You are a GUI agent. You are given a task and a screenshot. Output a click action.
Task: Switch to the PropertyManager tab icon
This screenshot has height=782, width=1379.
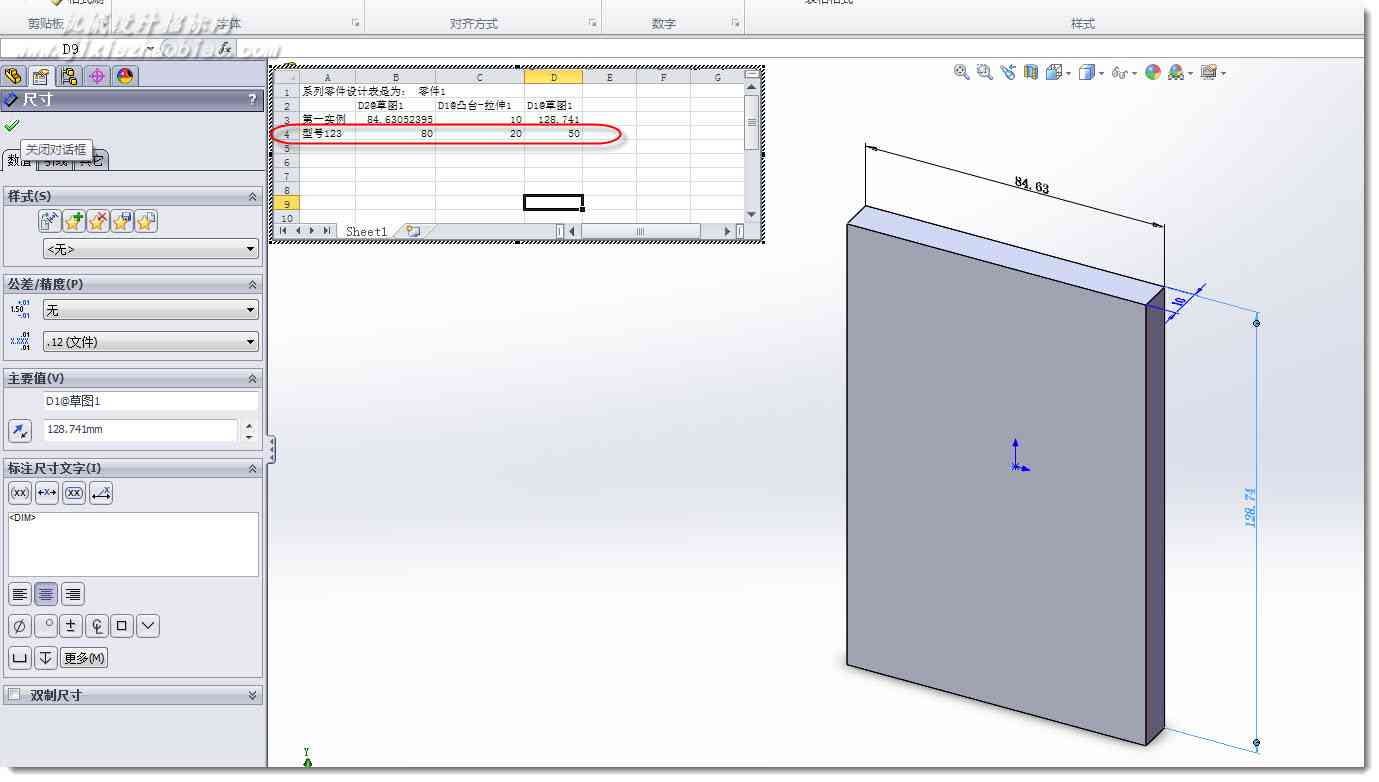click(x=41, y=76)
